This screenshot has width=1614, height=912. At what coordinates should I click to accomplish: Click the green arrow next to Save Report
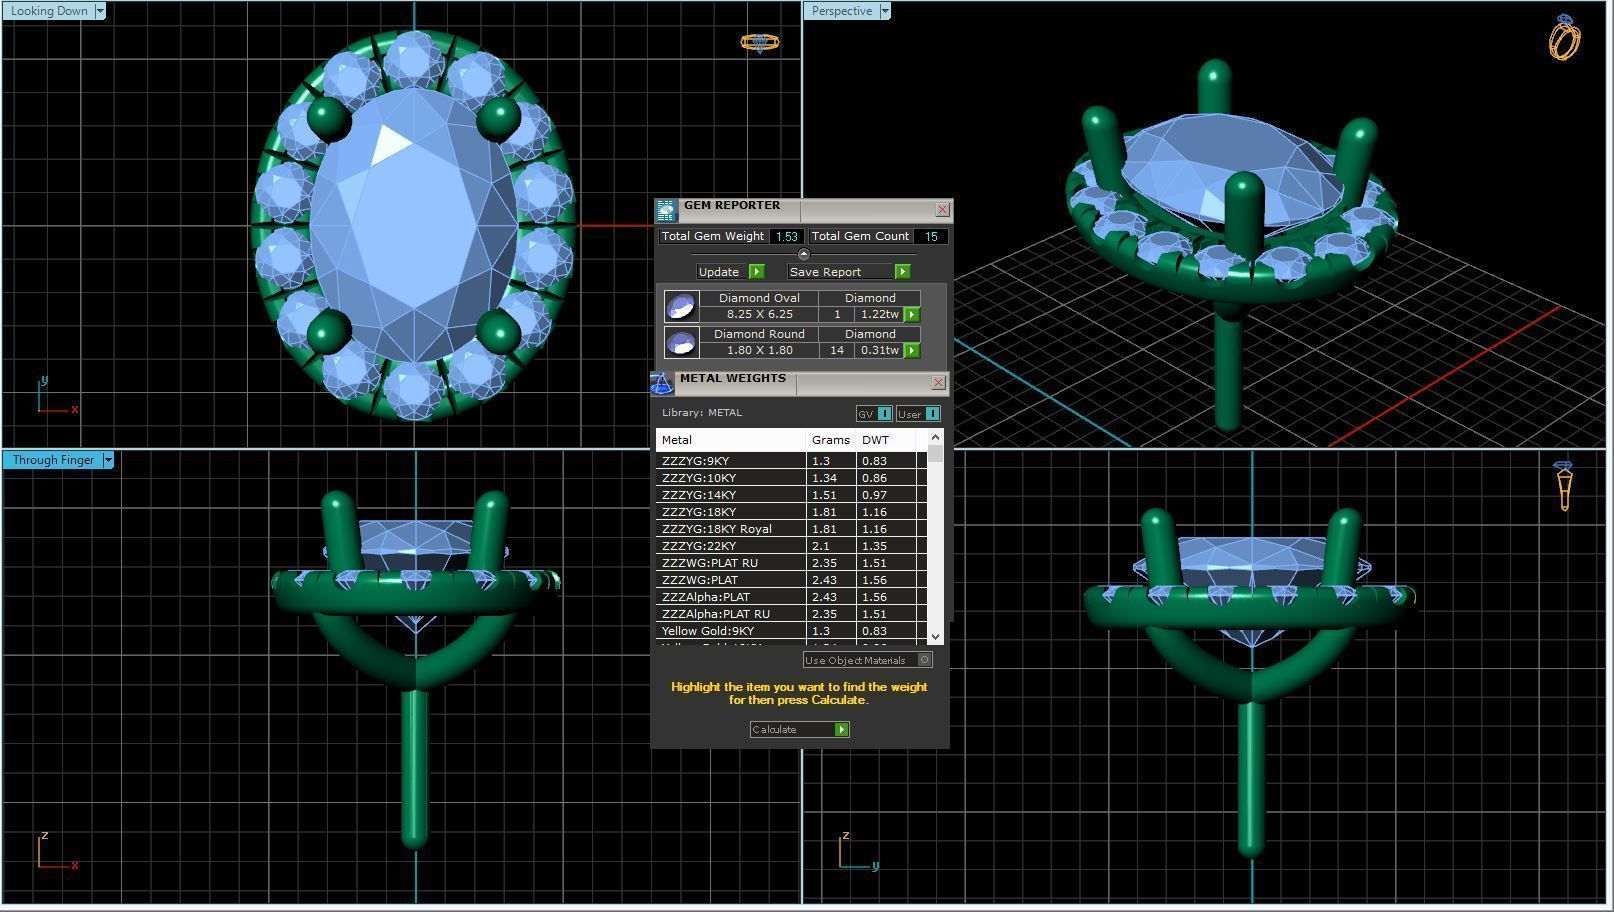(x=902, y=272)
